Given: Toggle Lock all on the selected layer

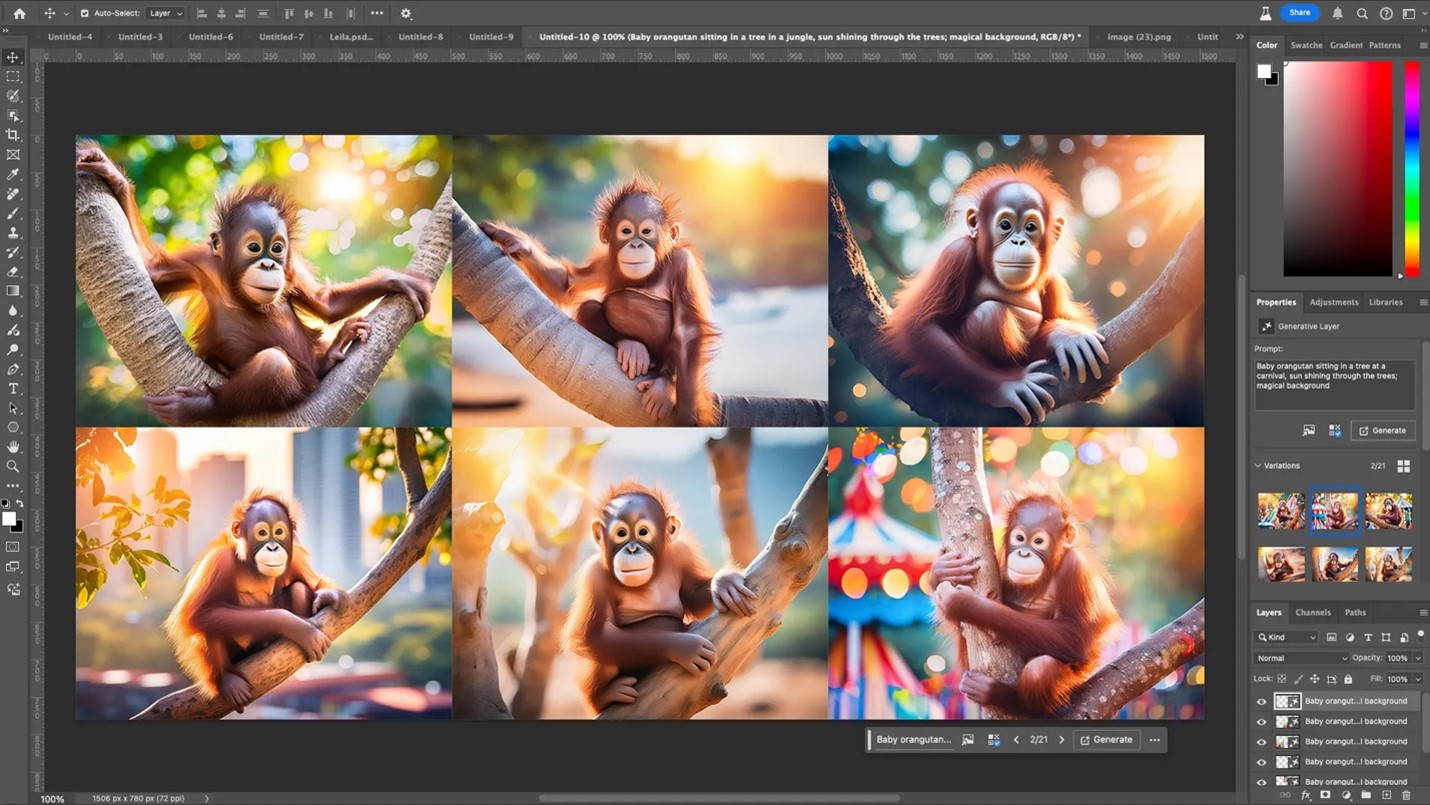Looking at the screenshot, I should (1347, 679).
